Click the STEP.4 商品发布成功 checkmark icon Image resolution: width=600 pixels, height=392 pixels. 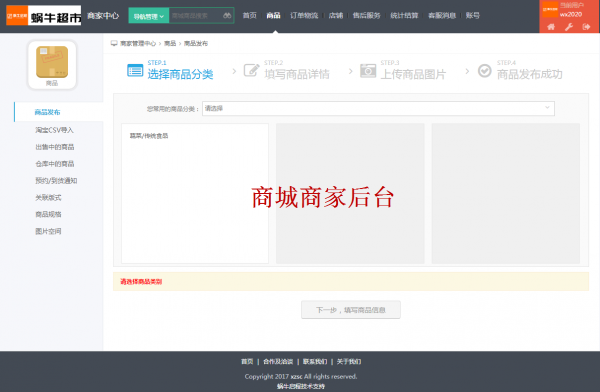(484, 70)
